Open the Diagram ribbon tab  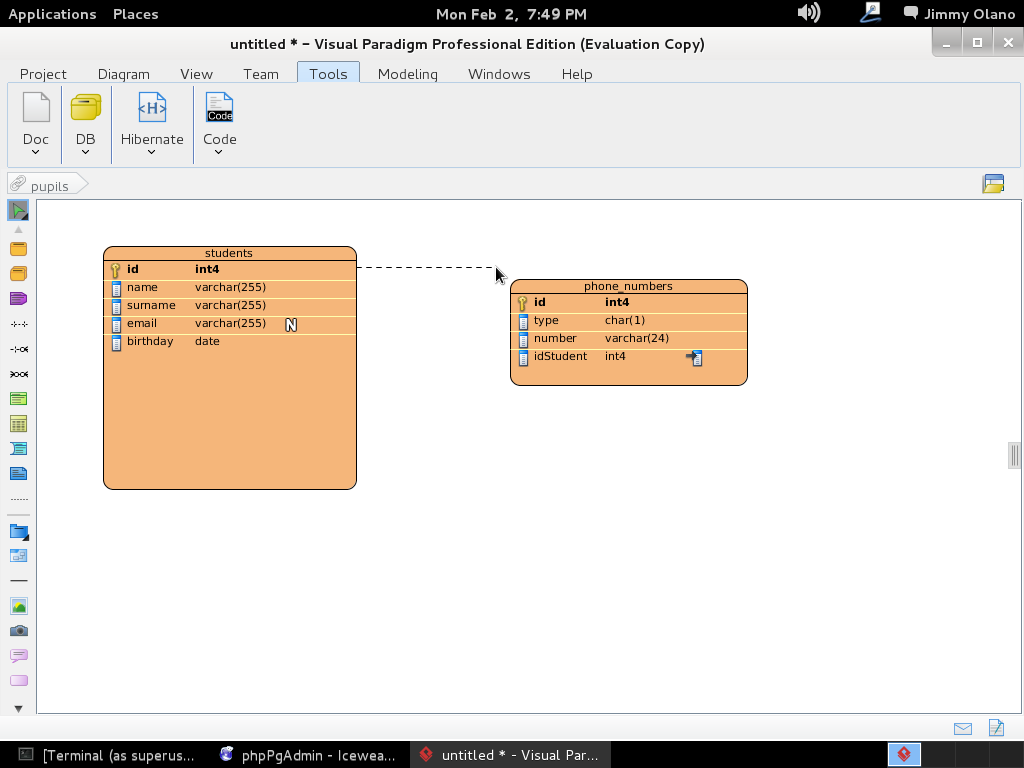124,74
